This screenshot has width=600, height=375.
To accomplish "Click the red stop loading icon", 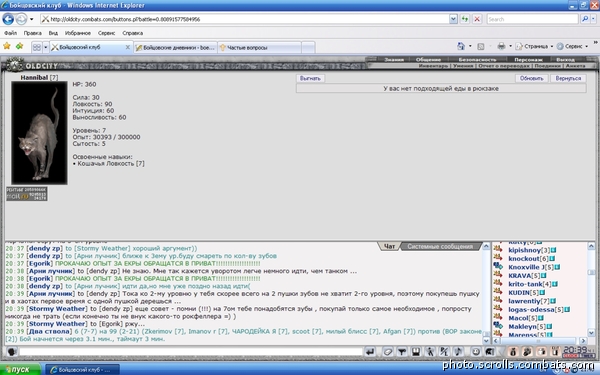I will (477, 19).
